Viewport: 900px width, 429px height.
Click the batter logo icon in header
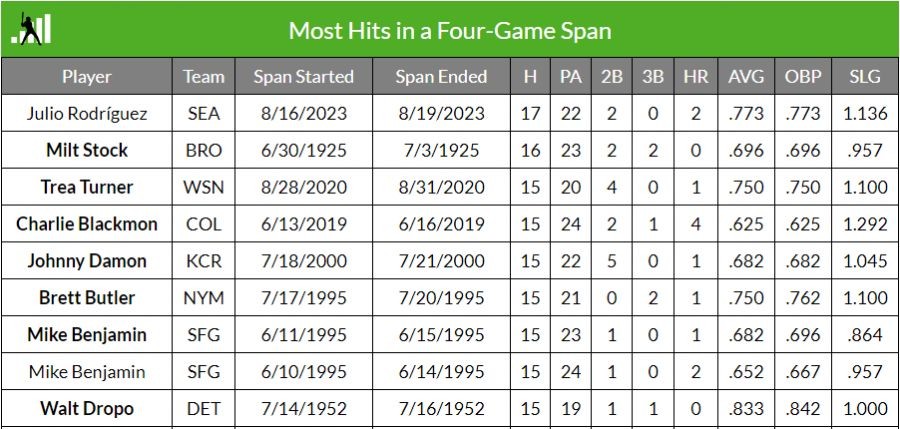point(31,29)
